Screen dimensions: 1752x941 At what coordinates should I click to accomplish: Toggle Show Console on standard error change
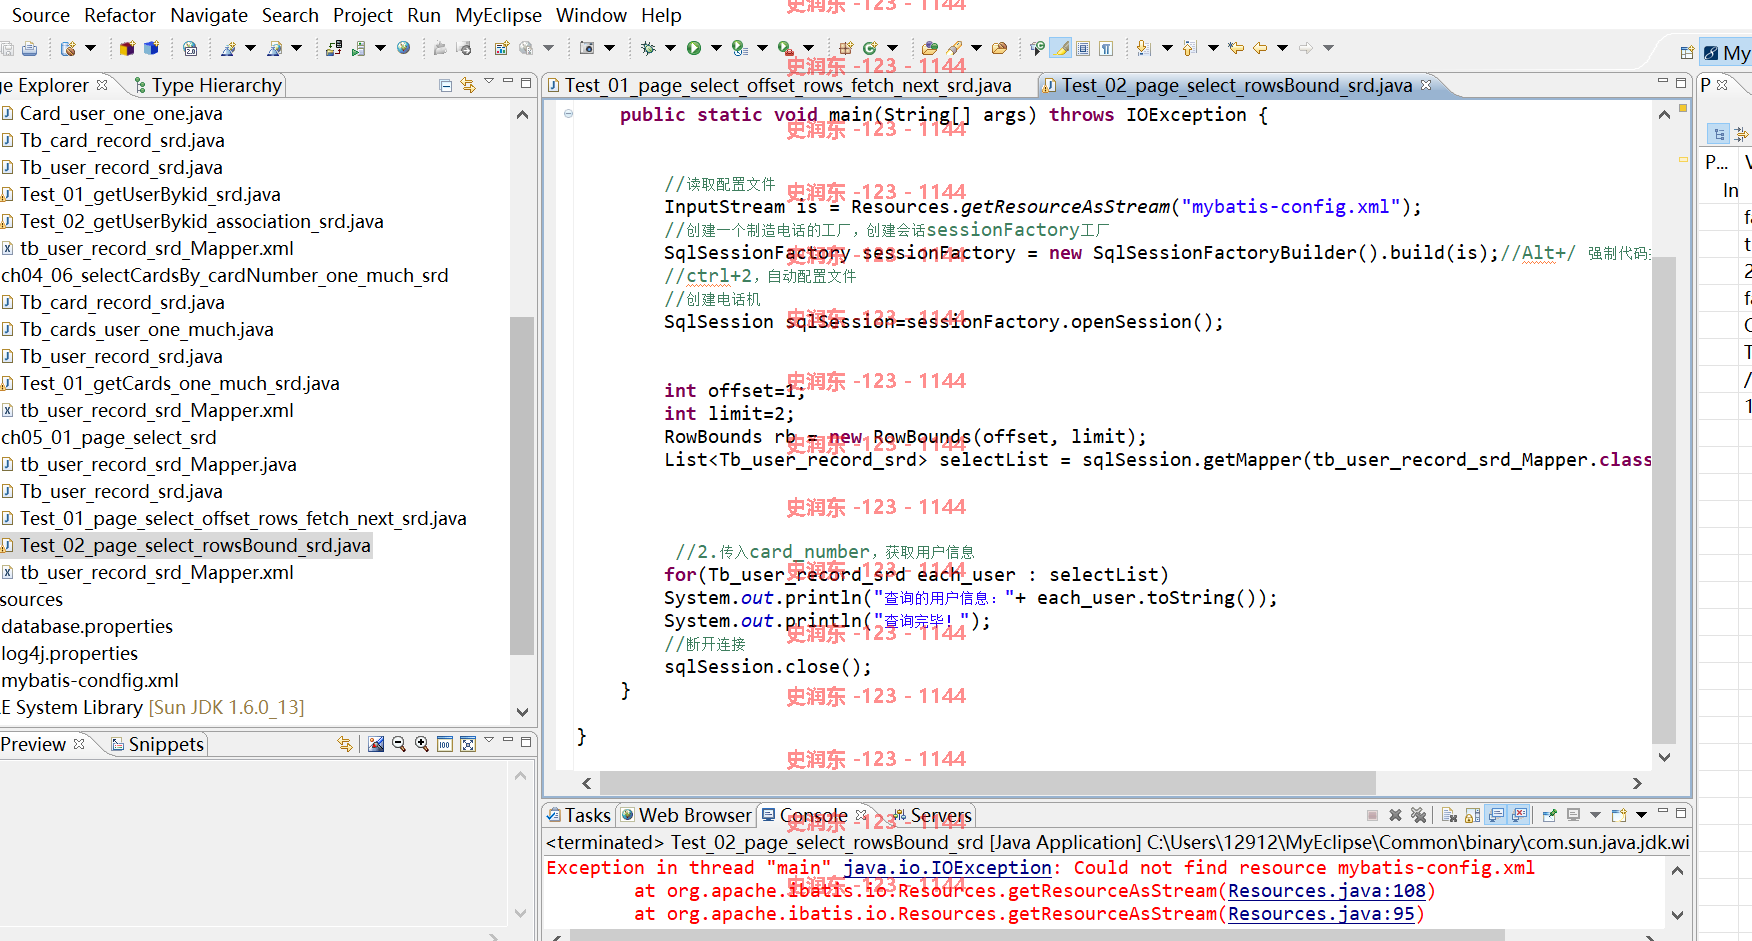pyautogui.click(x=1519, y=815)
